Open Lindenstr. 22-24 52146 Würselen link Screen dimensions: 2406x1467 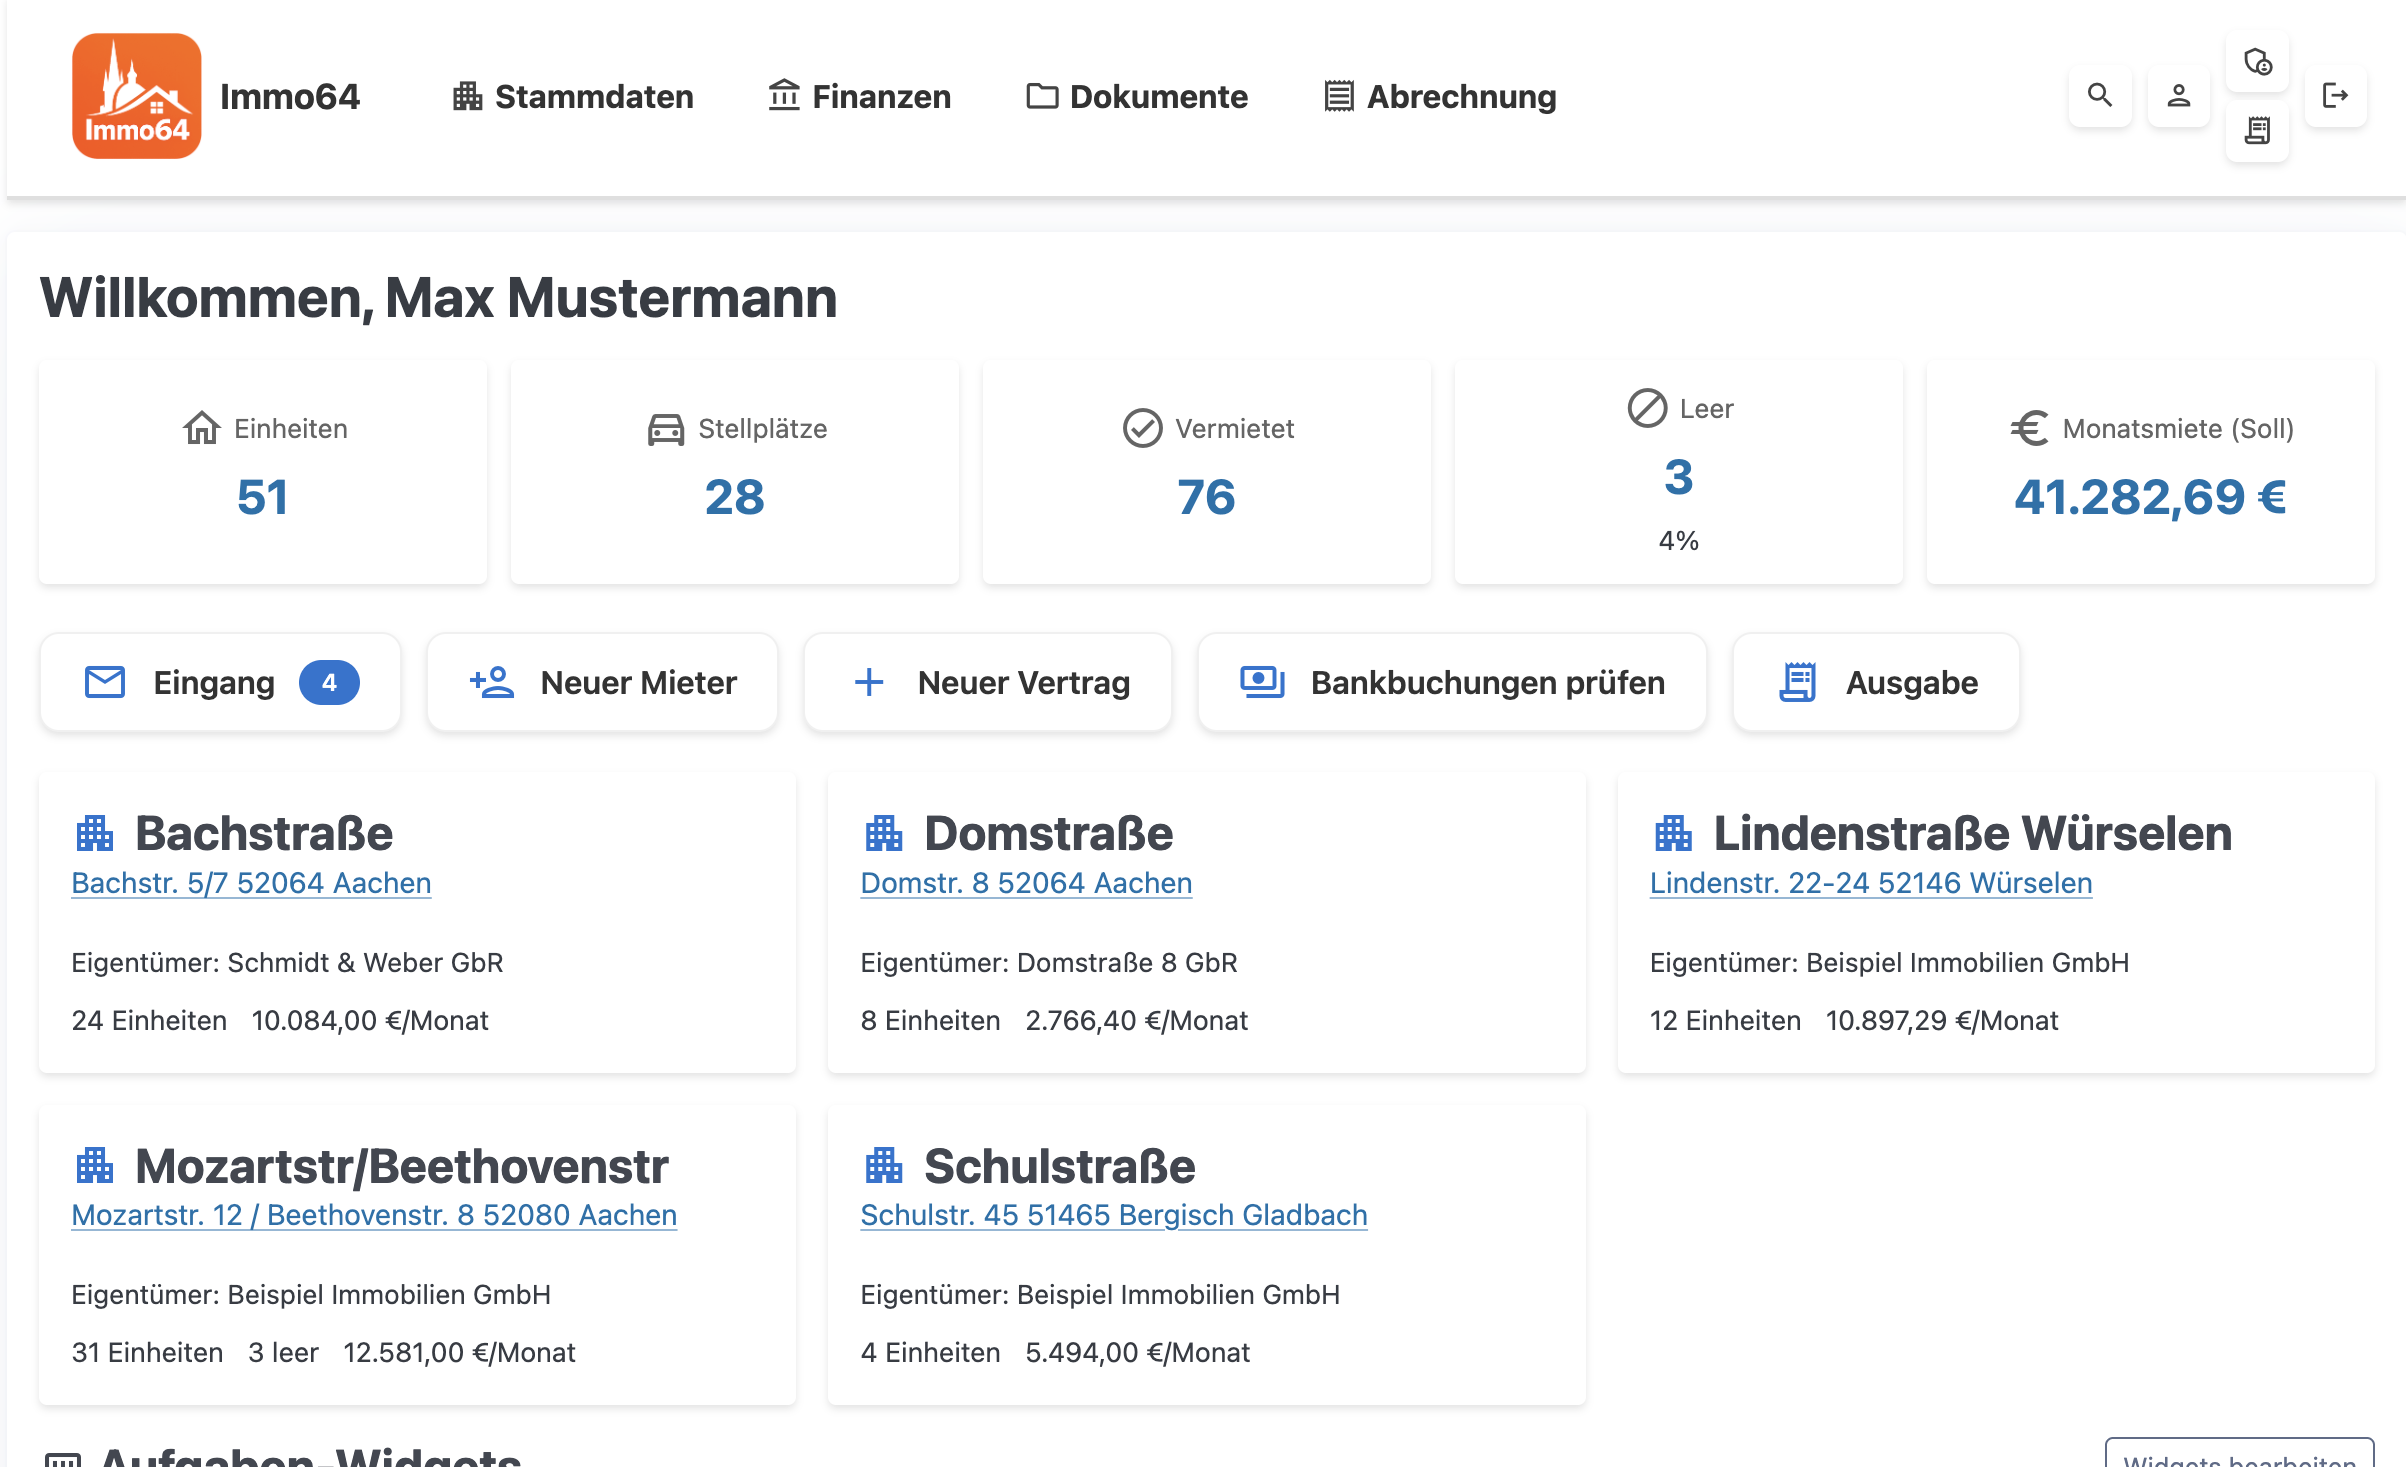[x=1870, y=883]
